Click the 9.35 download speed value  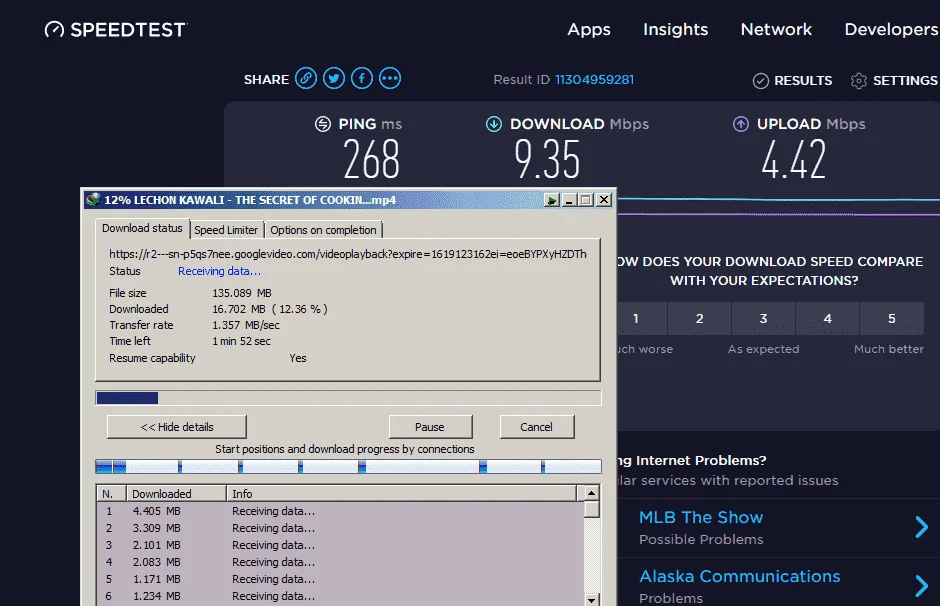(x=547, y=159)
